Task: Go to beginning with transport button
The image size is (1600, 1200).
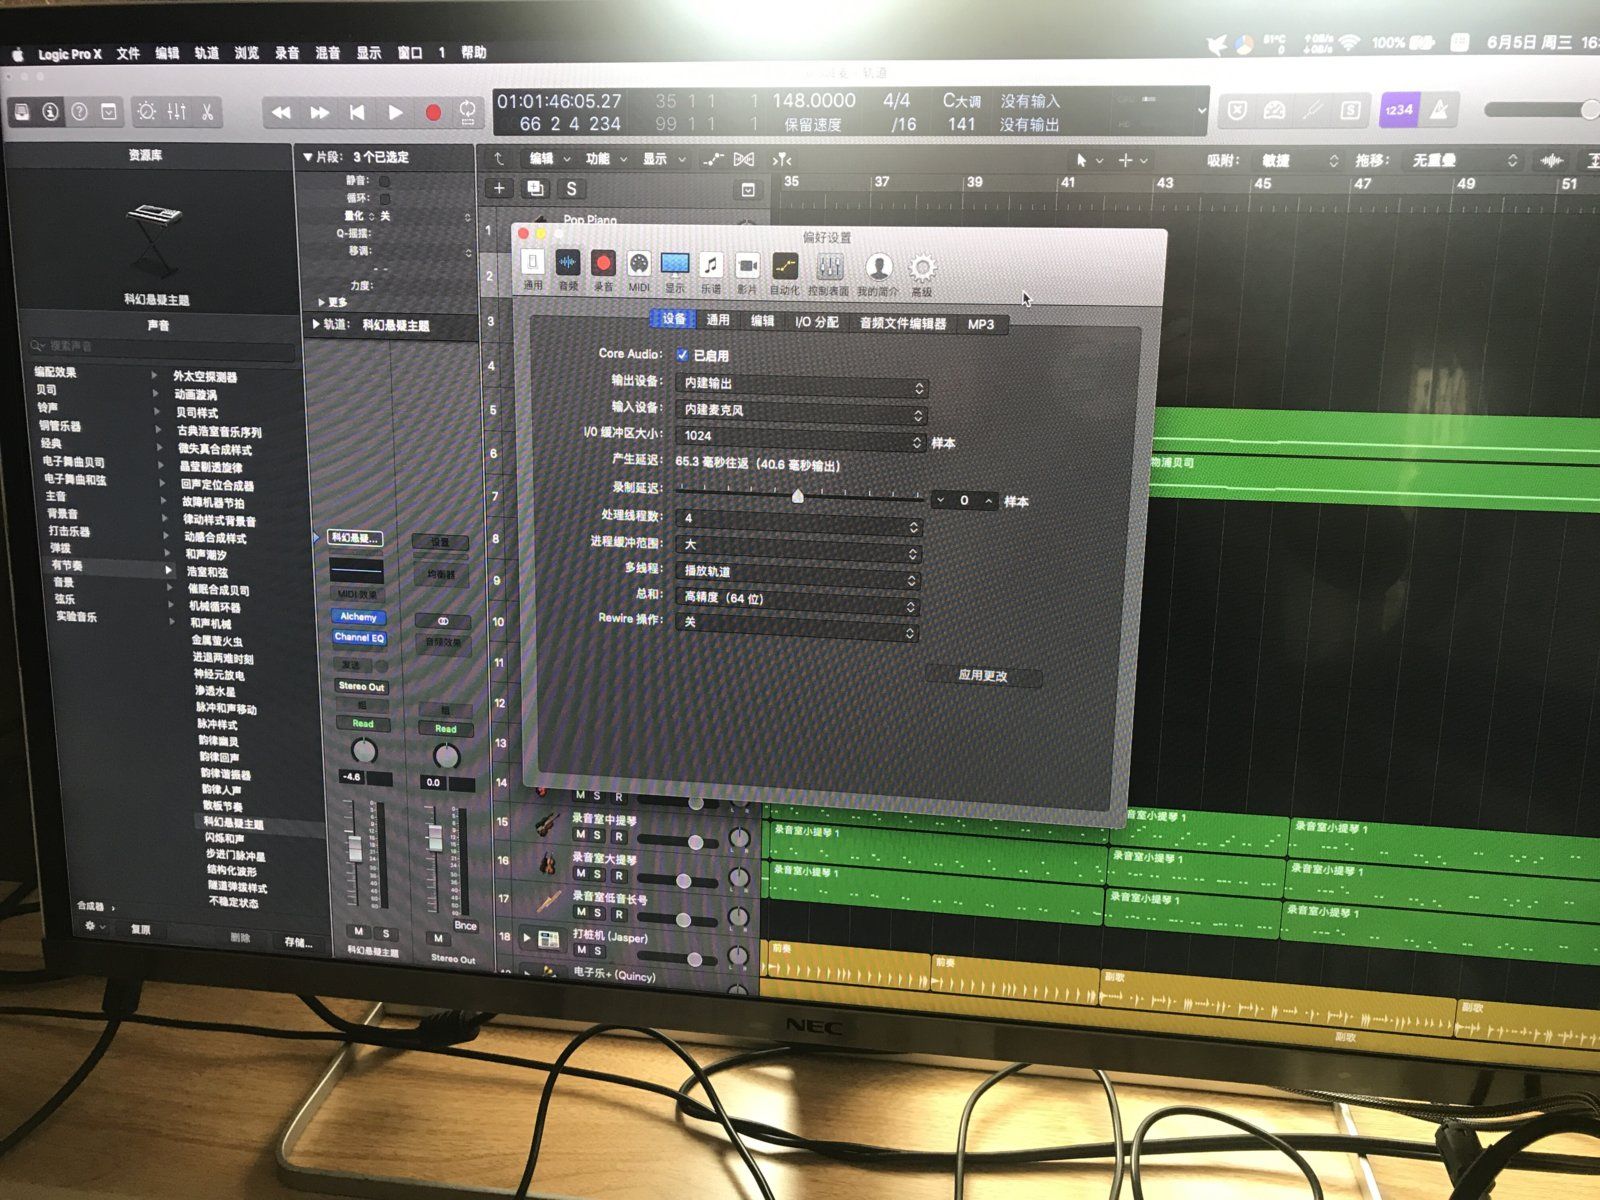Action: (x=357, y=113)
